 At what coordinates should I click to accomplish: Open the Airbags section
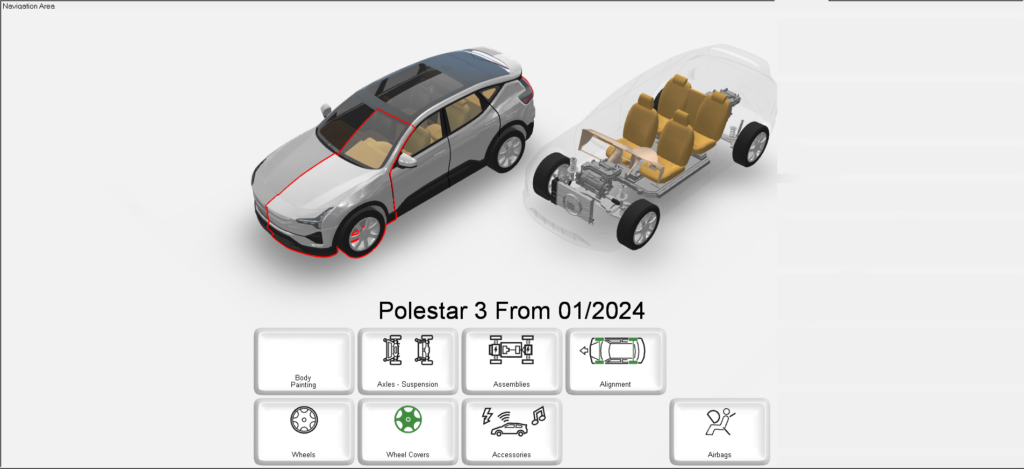tap(719, 431)
